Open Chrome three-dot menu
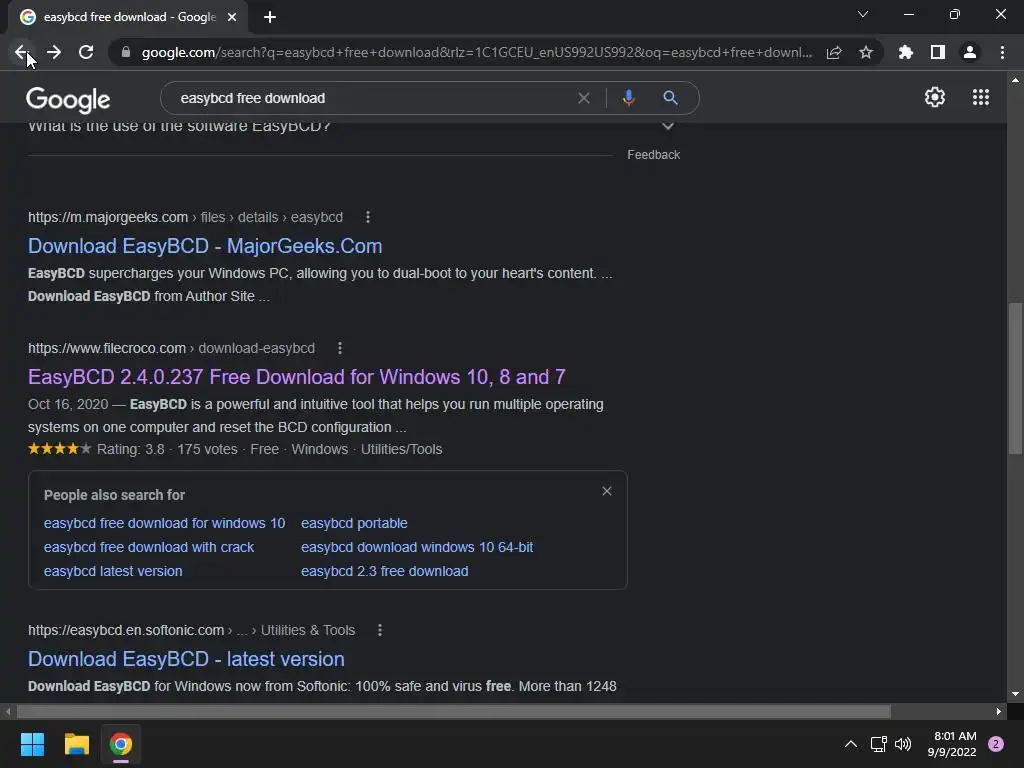Viewport: 1024px width, 768px height. coord(1002,52)
